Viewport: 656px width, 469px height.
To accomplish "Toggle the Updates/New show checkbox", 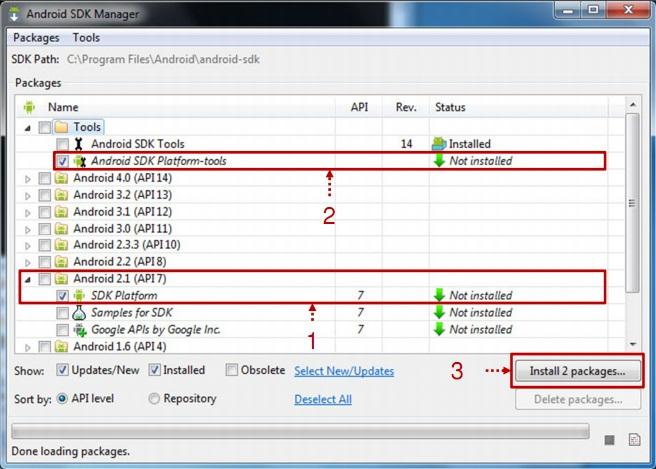I will coord(62,370).
